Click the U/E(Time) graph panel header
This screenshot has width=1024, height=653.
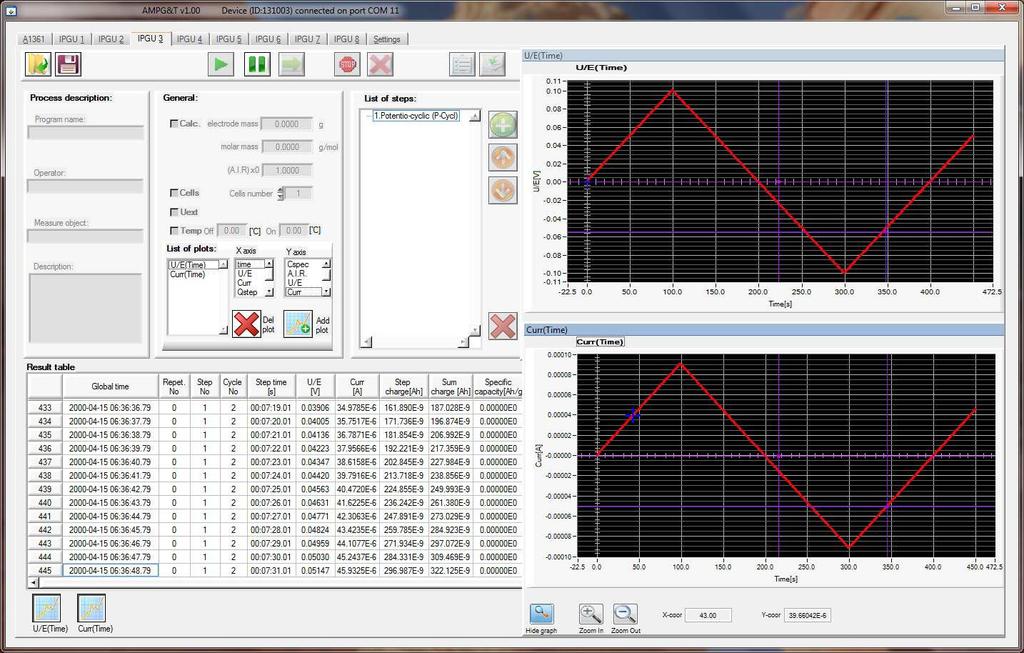763,56
